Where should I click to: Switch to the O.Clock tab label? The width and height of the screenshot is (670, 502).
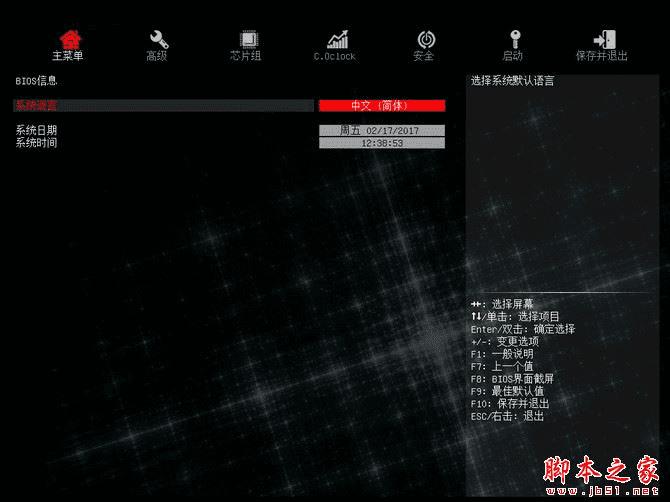(335, 56)
